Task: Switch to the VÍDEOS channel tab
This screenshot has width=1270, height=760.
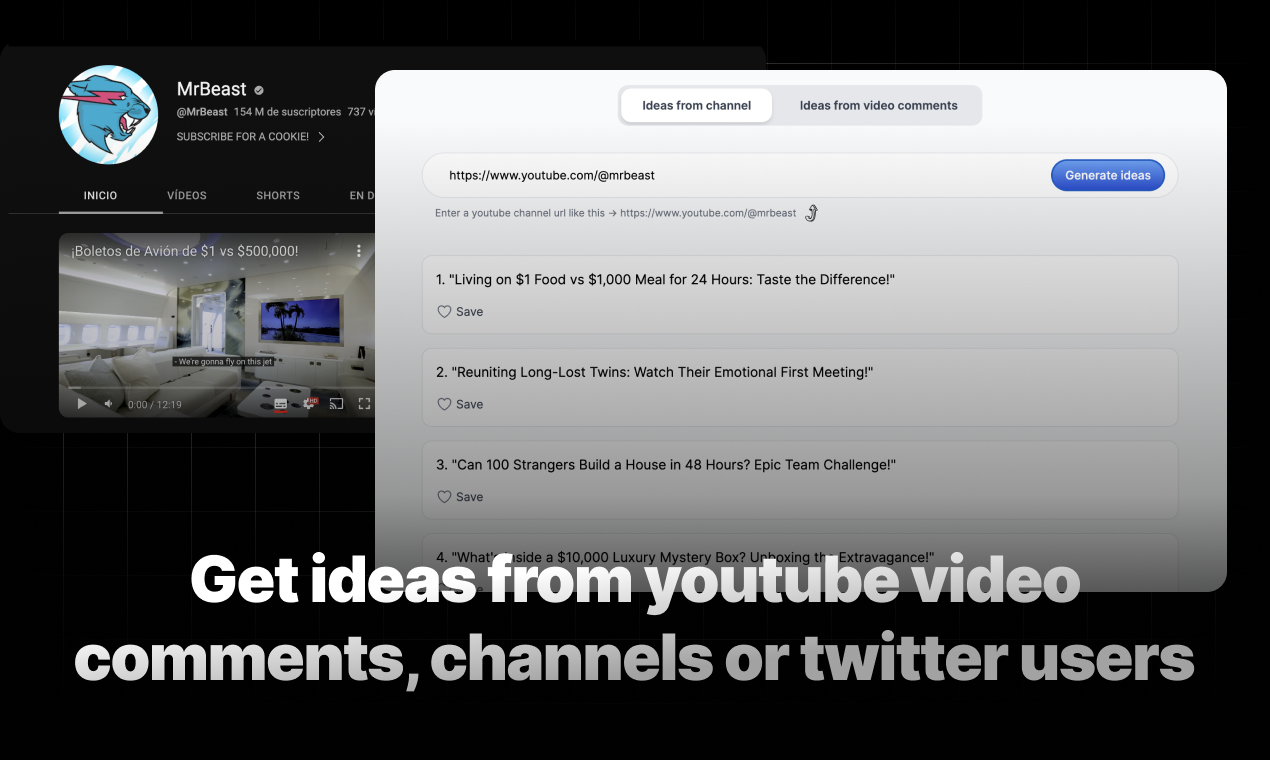Action: 187,195
